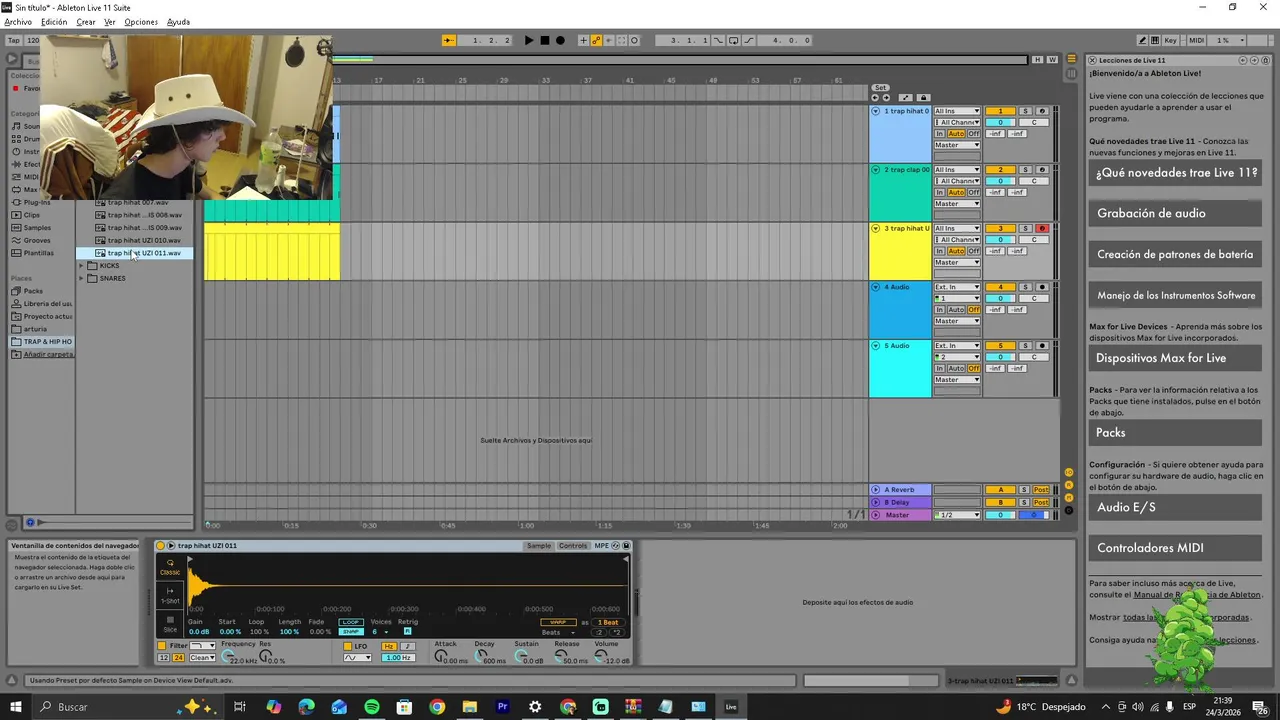Open track 1 All Ins input dropdown
This screenshot has height=720, width=1280.
coord(957,111)
